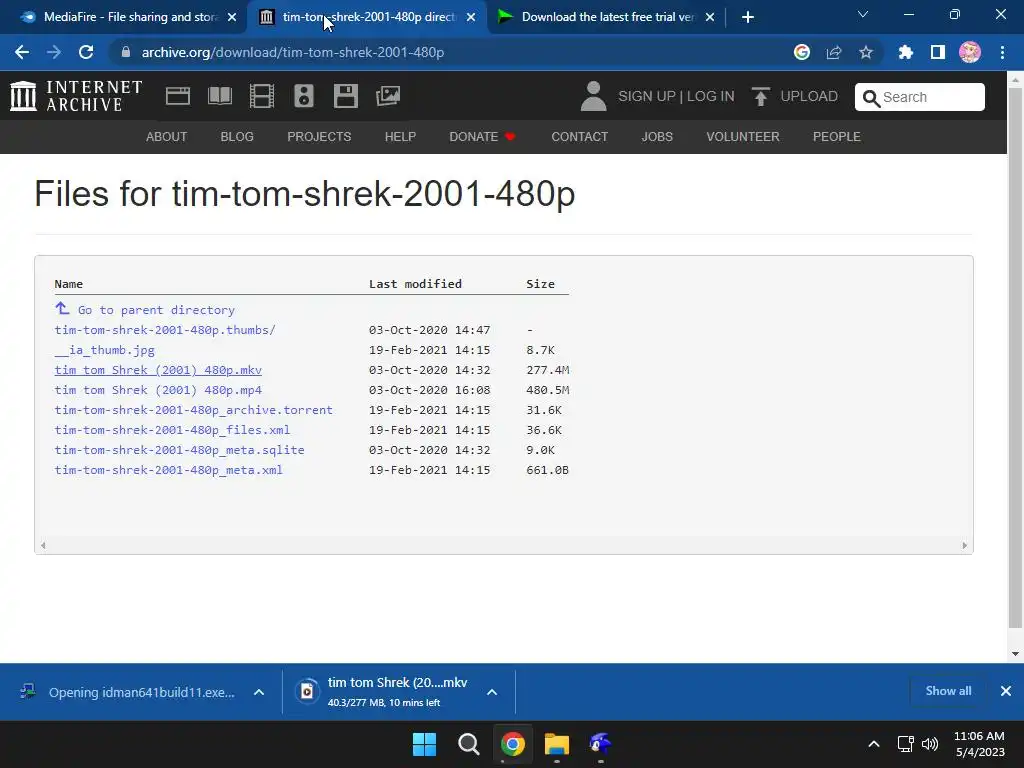Screen dimensions: 1024x768
Task: Click UPLOAD link text
Action: [809, 97]
